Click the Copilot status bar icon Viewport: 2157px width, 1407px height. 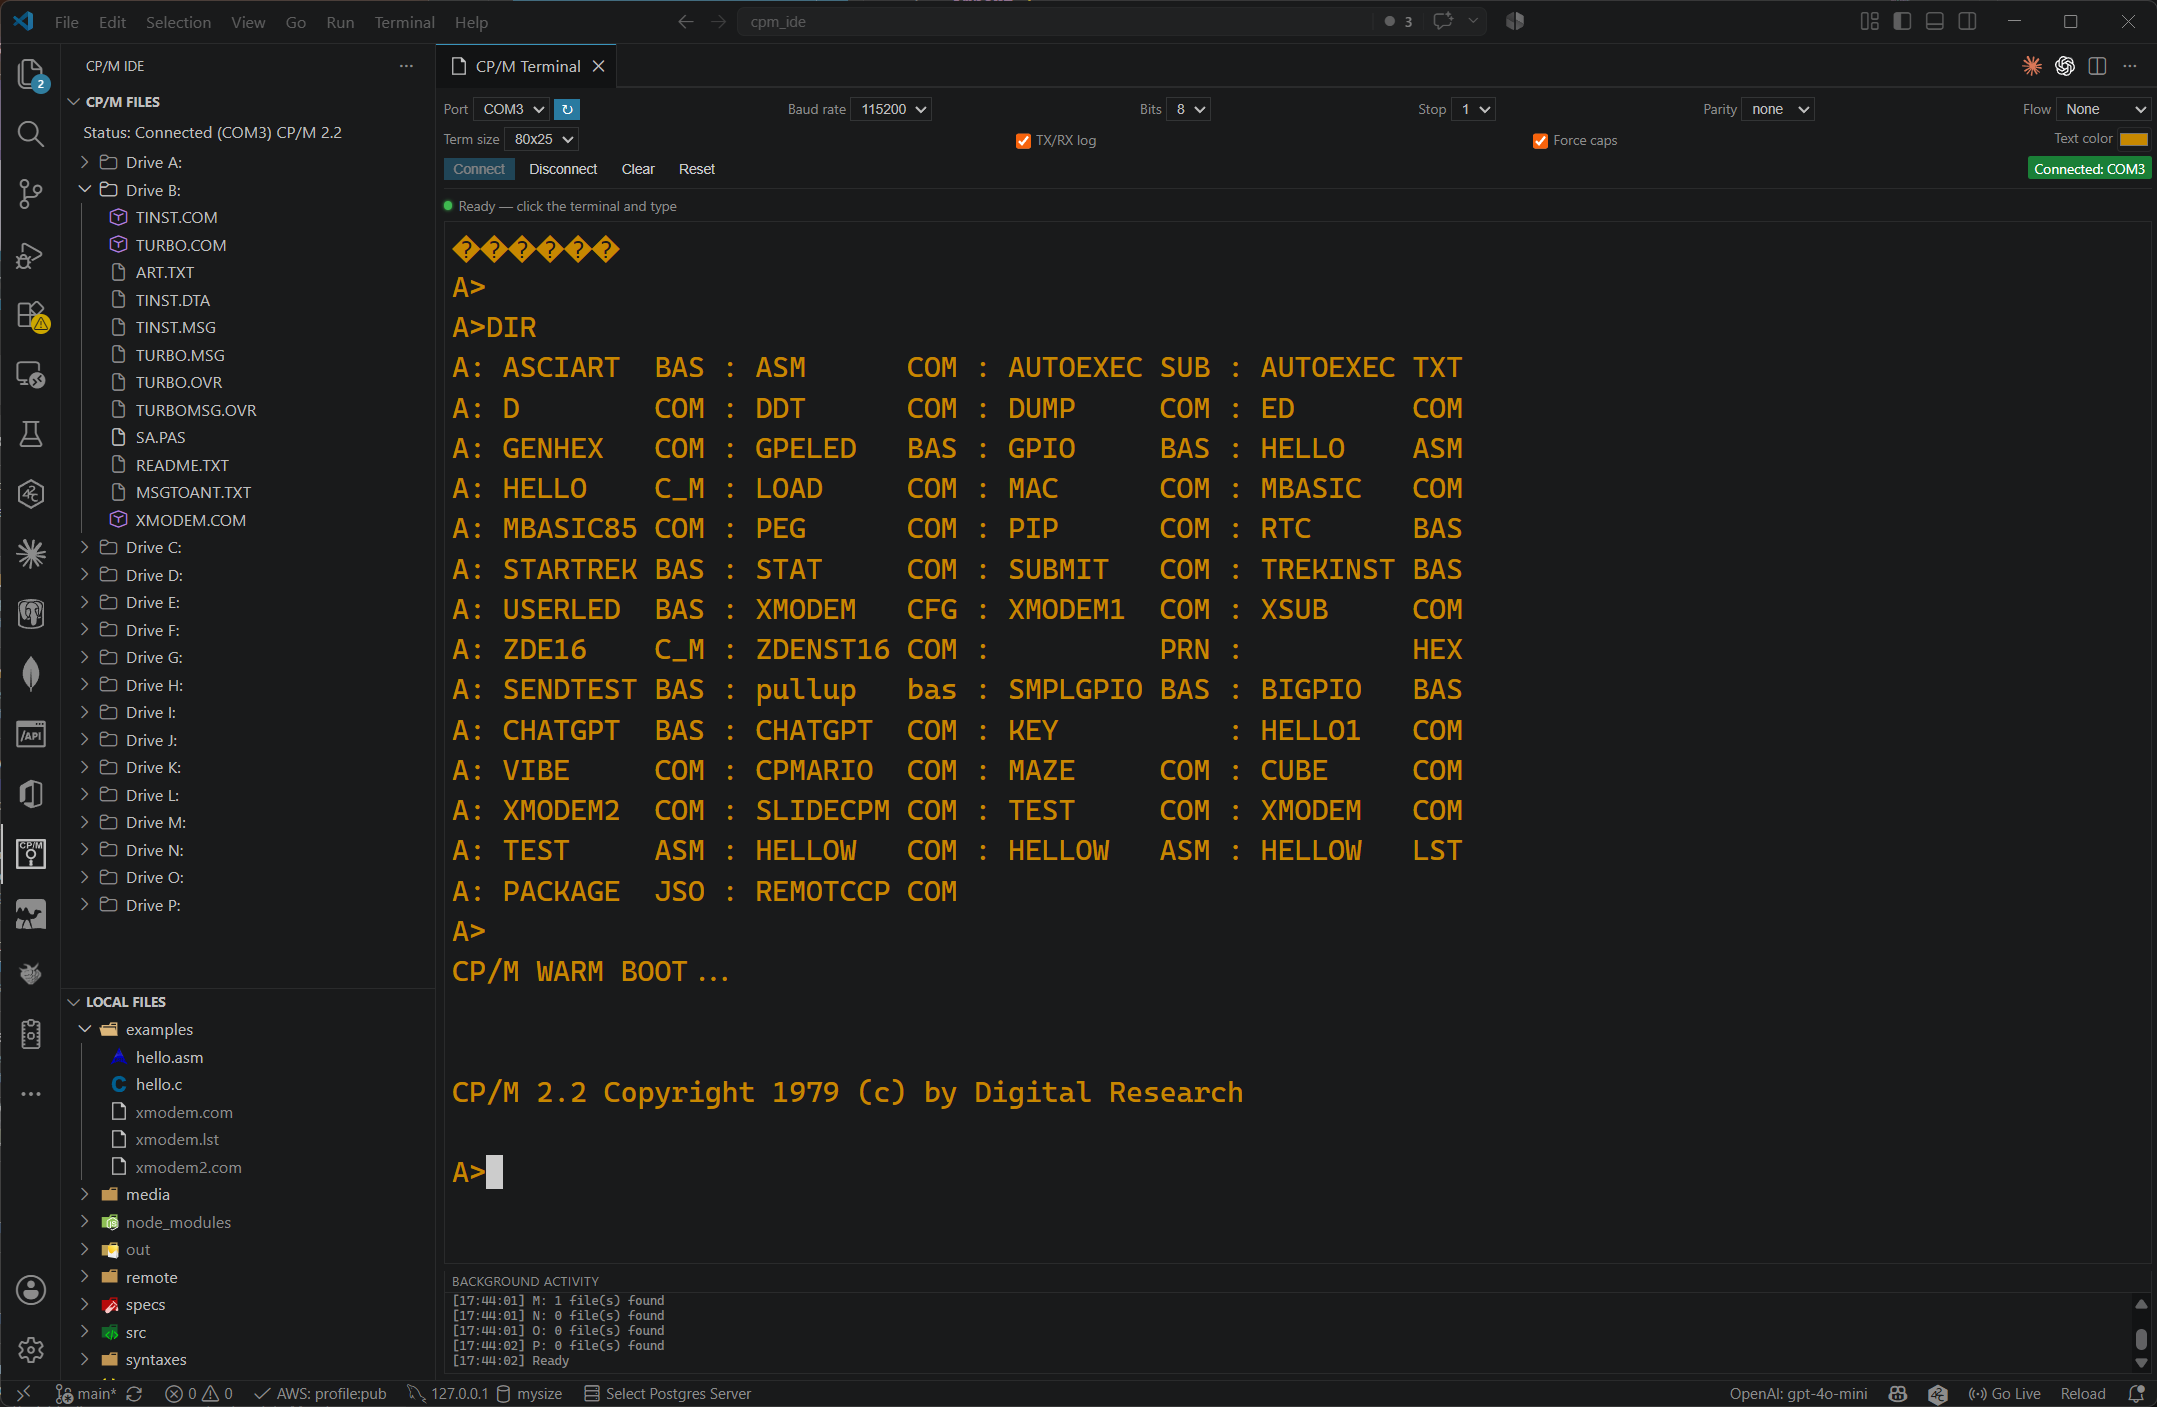pos(1898,1394)
